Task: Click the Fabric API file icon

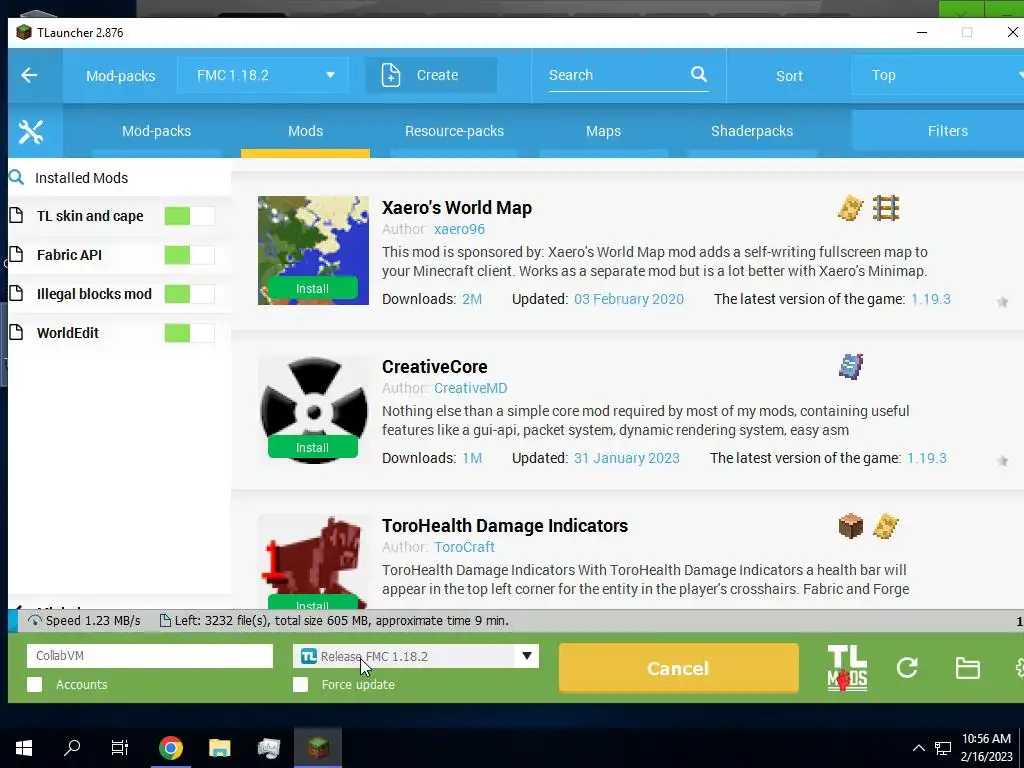Action: pos(17,255)
